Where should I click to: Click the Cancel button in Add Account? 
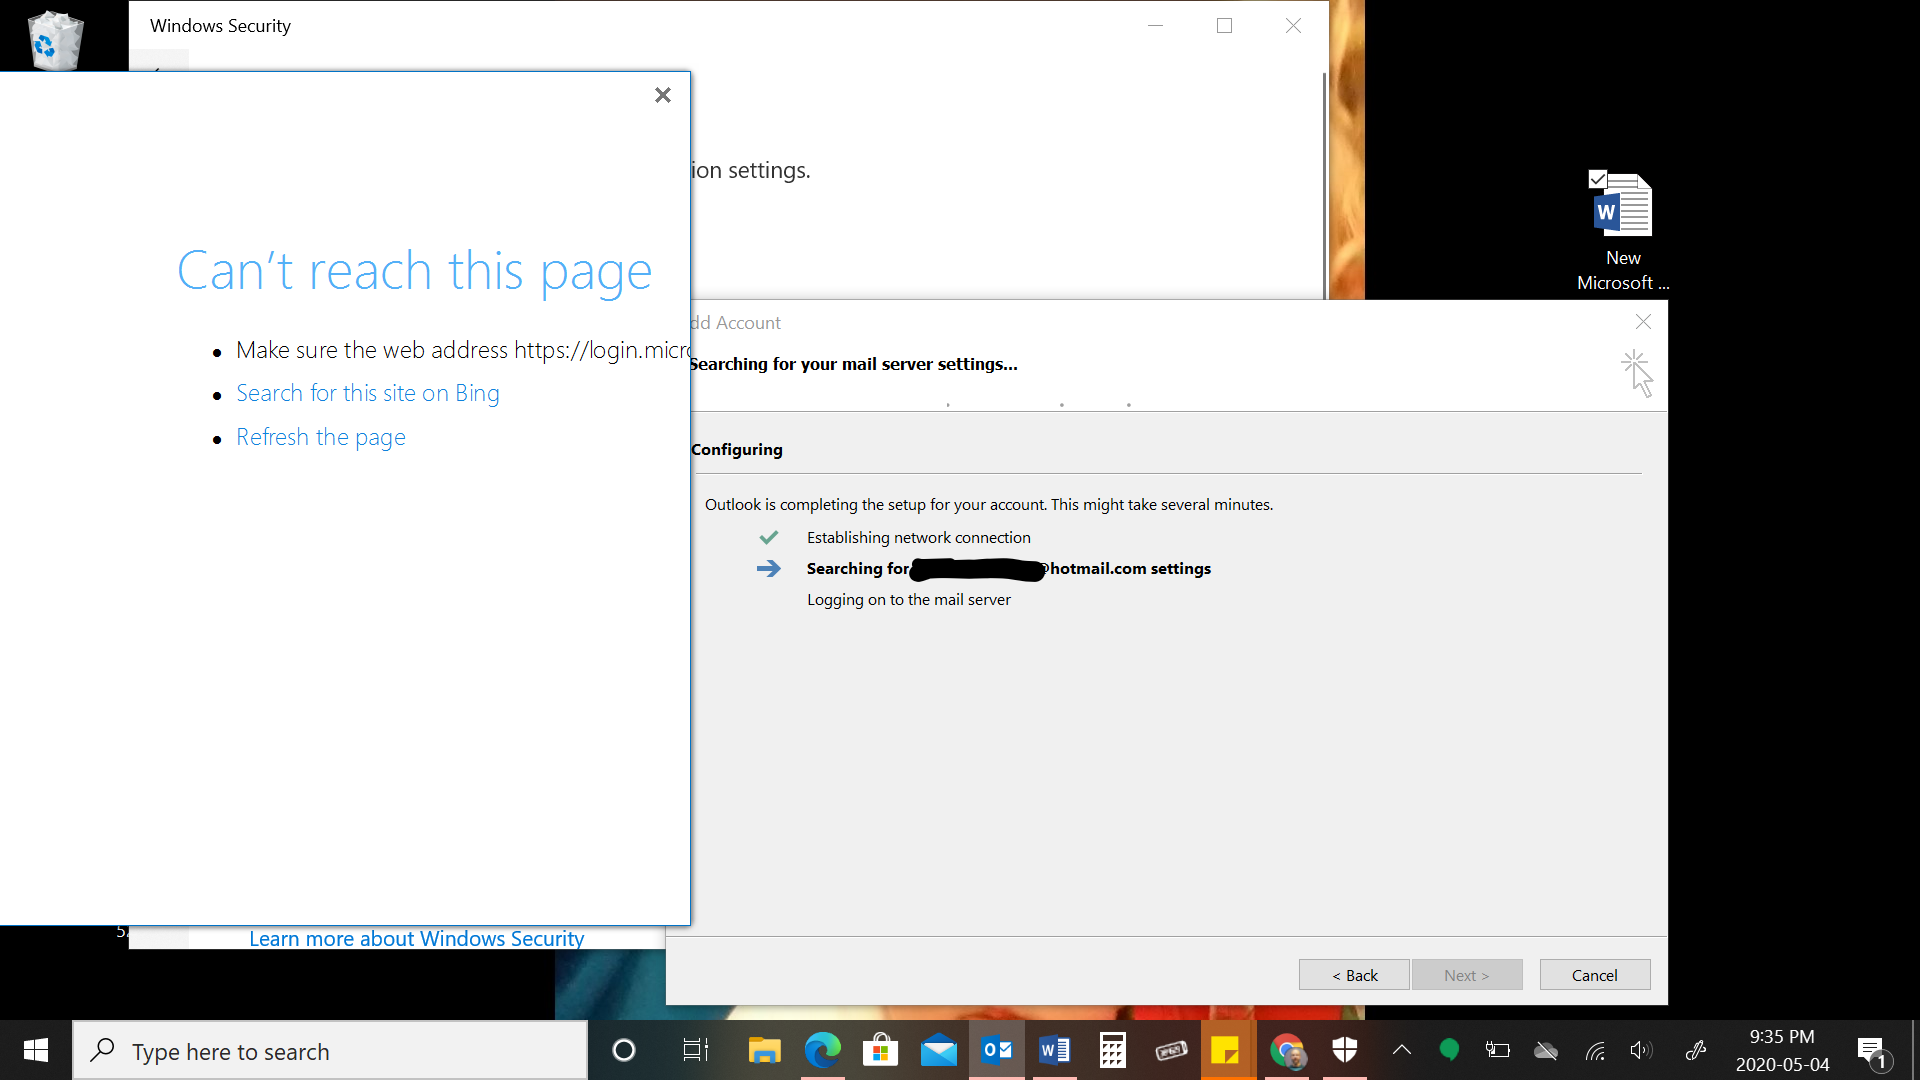pyautogui.click(x=1595, y=975)
